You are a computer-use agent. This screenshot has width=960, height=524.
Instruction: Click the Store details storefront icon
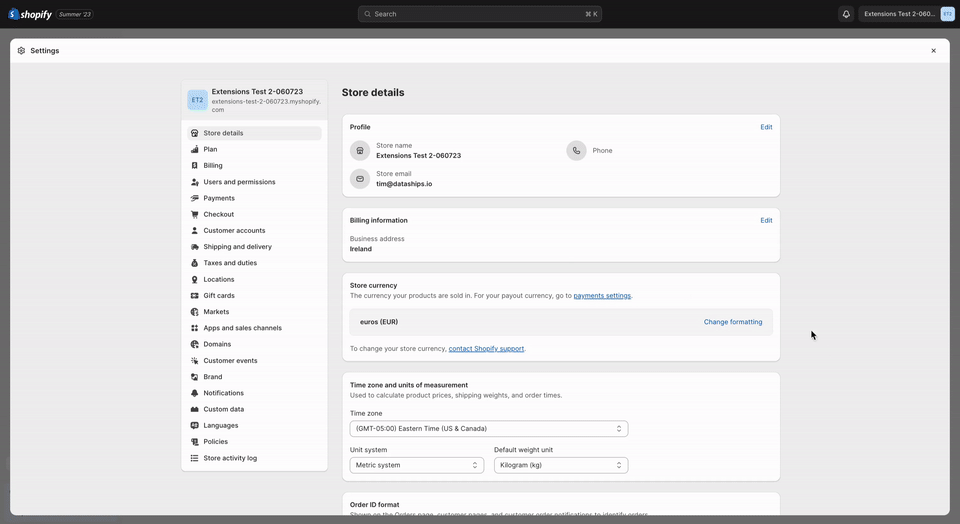point(195,133)
